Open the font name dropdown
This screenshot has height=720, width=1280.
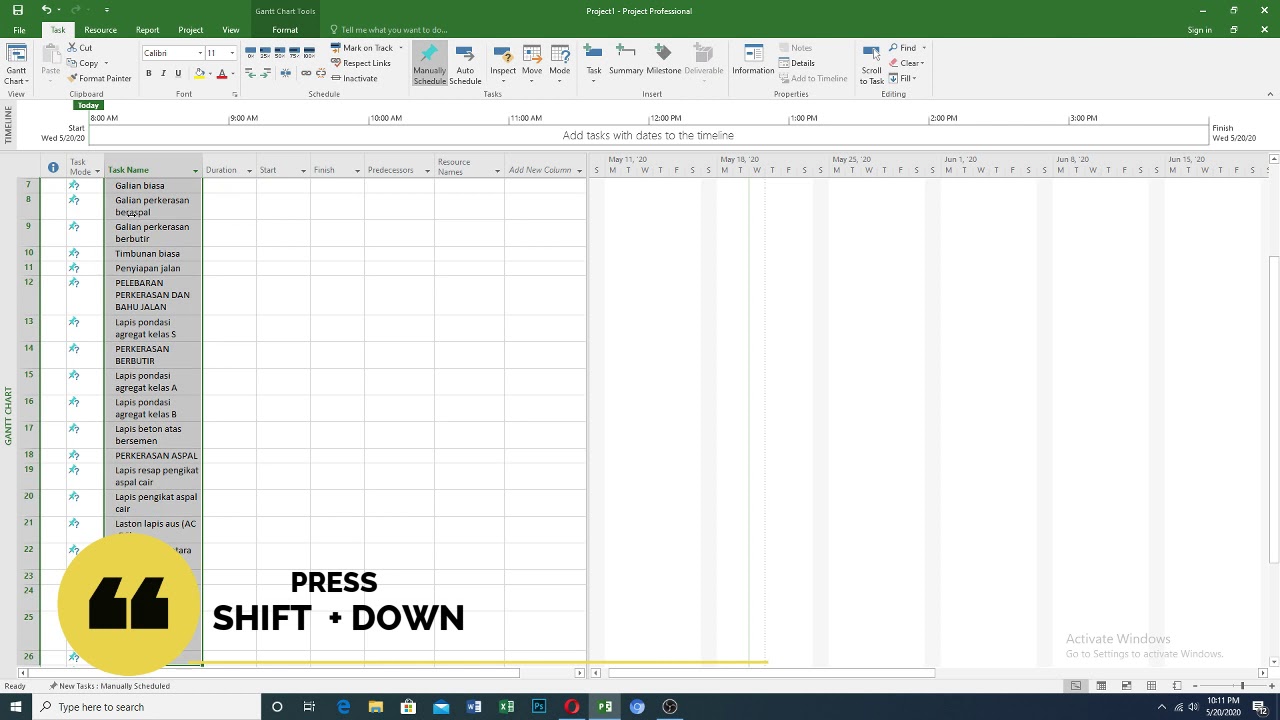point(200,53)
